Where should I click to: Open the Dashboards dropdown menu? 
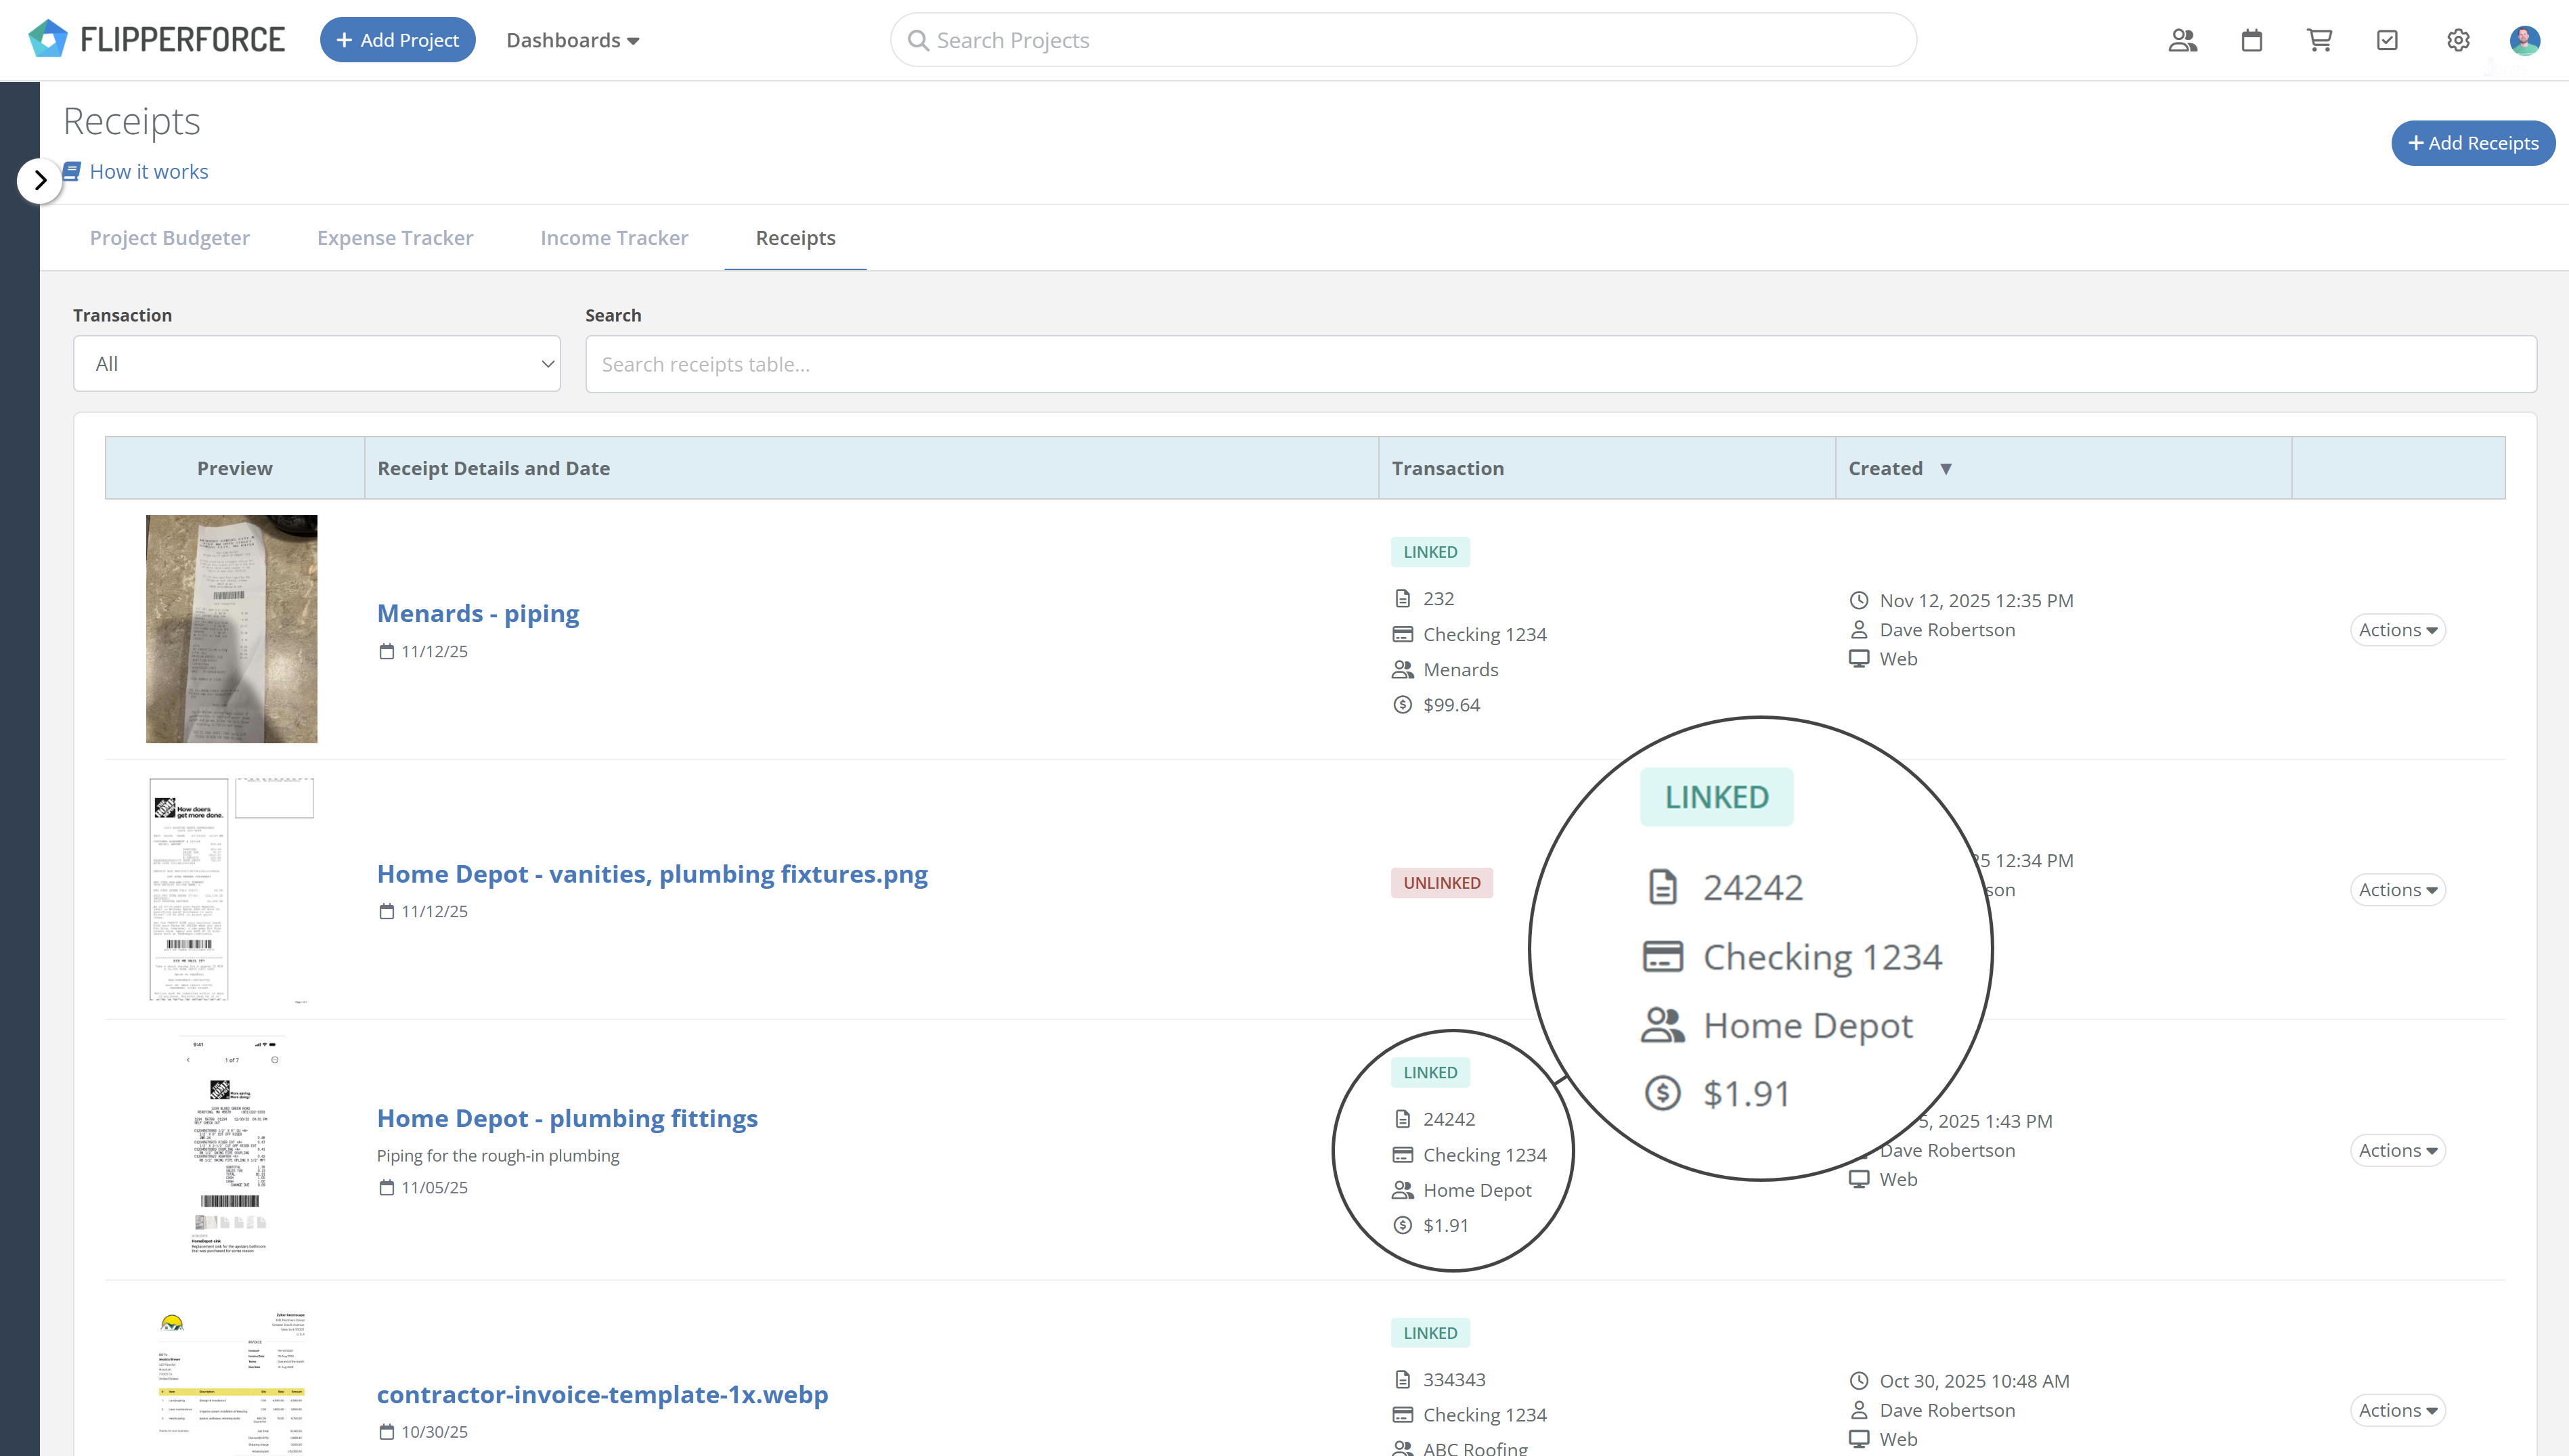[x=572, y=40]
